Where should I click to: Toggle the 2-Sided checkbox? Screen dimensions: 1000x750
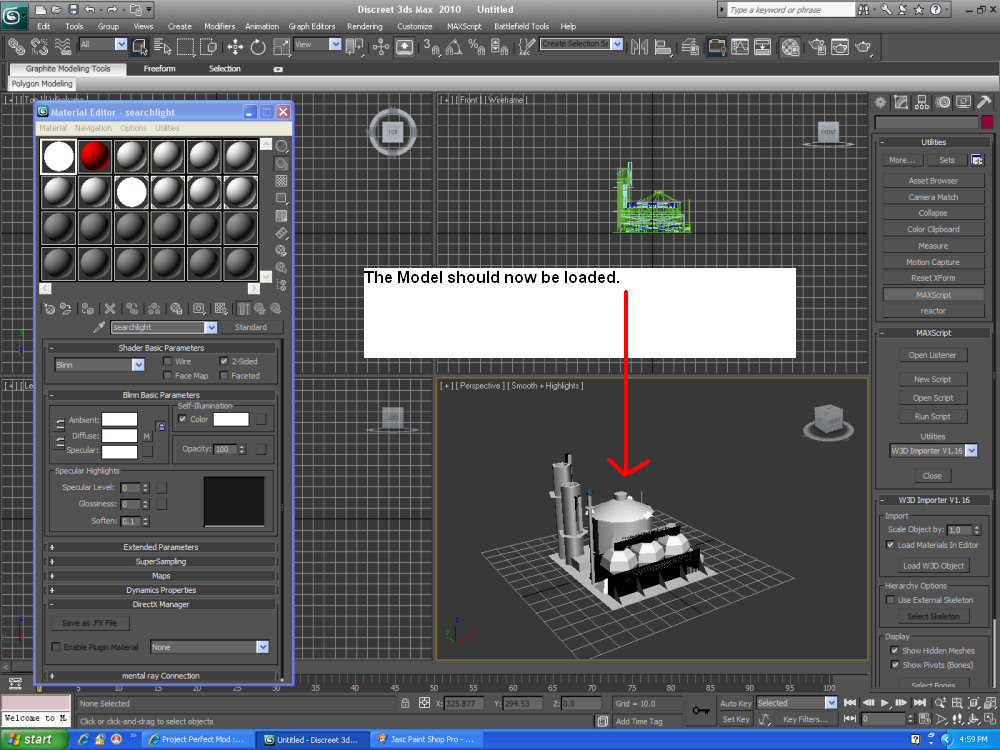click(x=224, y=361)
